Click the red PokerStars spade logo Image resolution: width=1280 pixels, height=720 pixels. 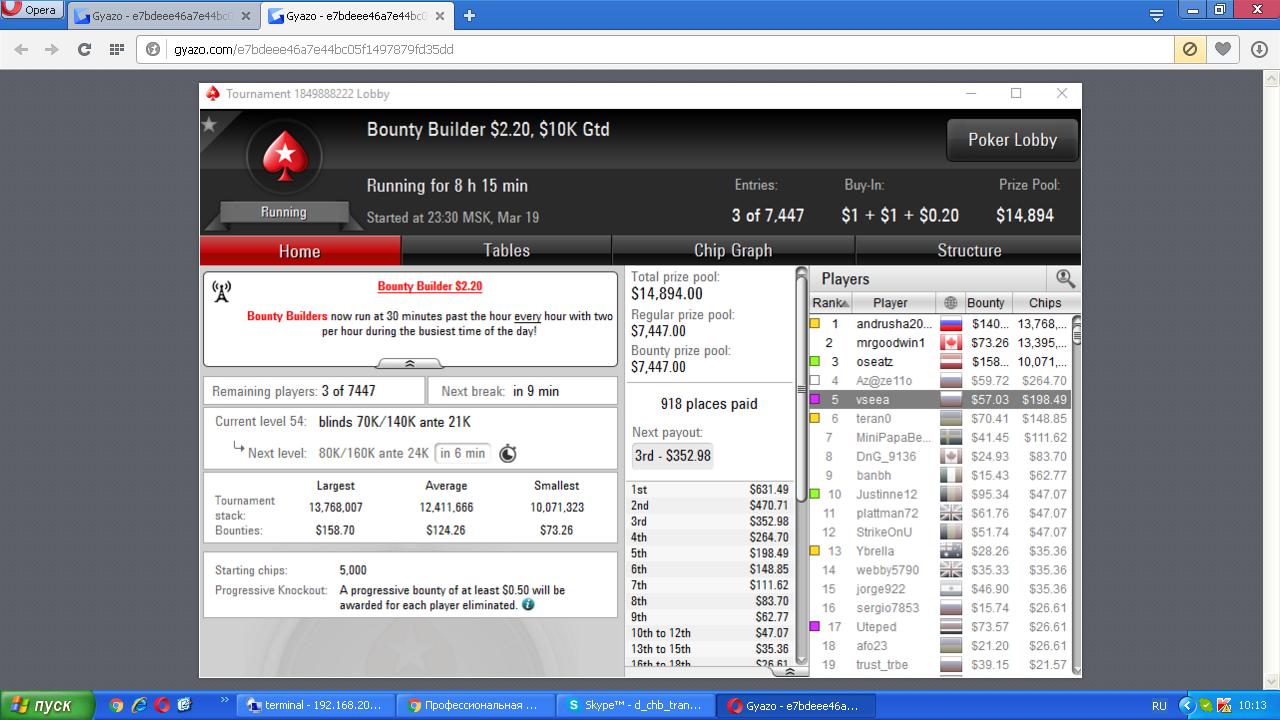click(284, 156)
